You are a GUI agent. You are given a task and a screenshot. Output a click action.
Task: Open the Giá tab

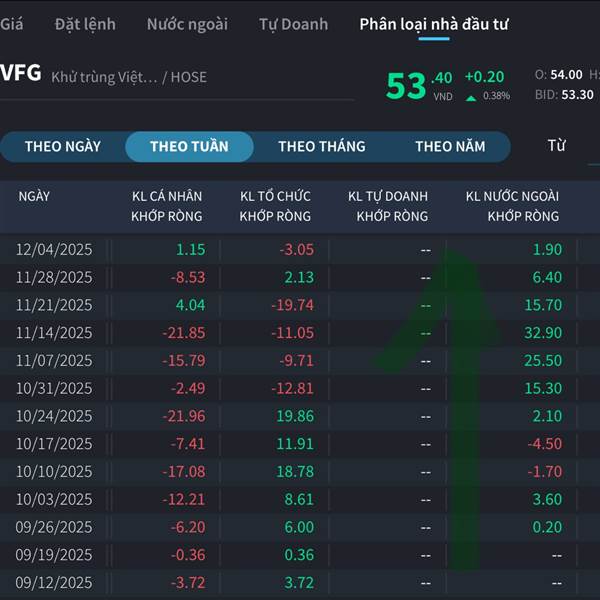(x=12, y=23)
